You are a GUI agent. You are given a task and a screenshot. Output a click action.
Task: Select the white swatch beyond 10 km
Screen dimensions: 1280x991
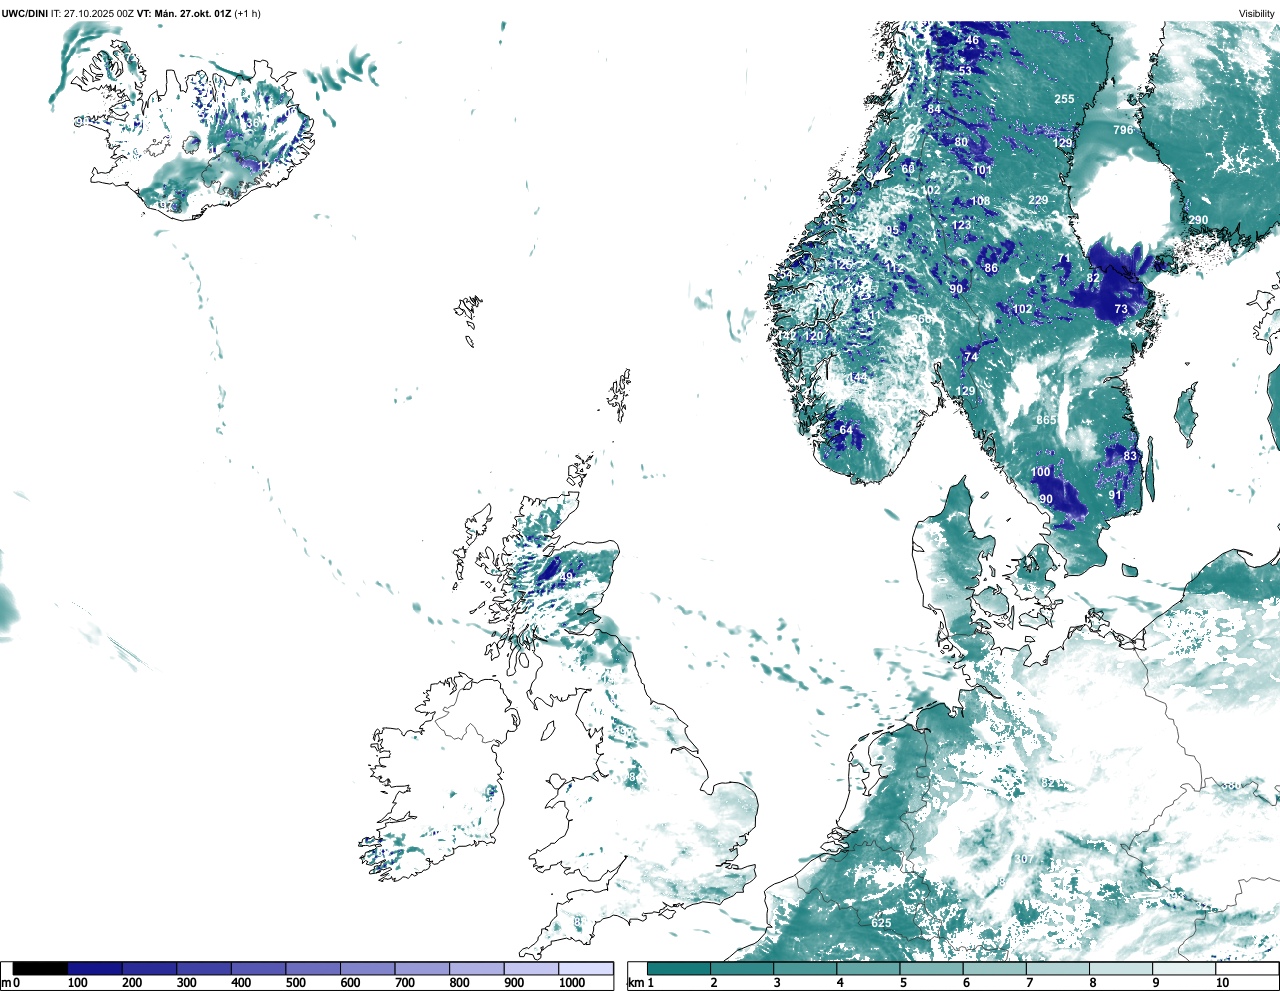[1248, 968]
